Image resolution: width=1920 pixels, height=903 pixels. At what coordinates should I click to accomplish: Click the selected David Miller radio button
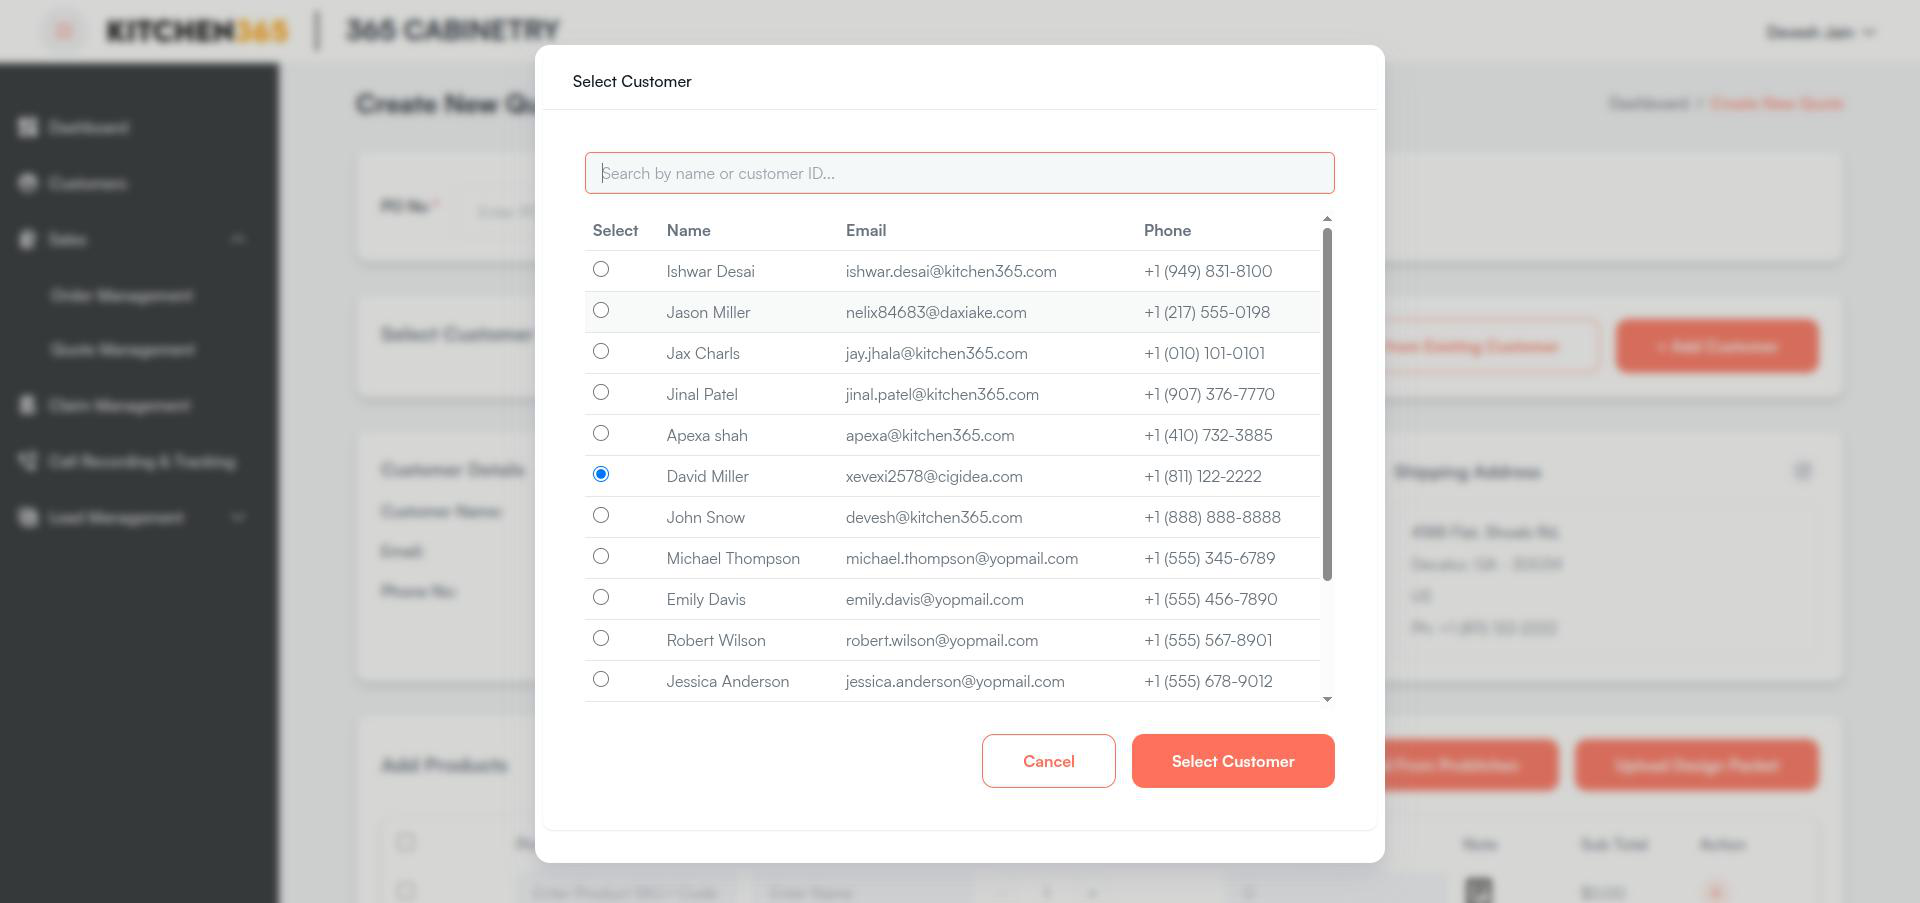tap(601, 474)
